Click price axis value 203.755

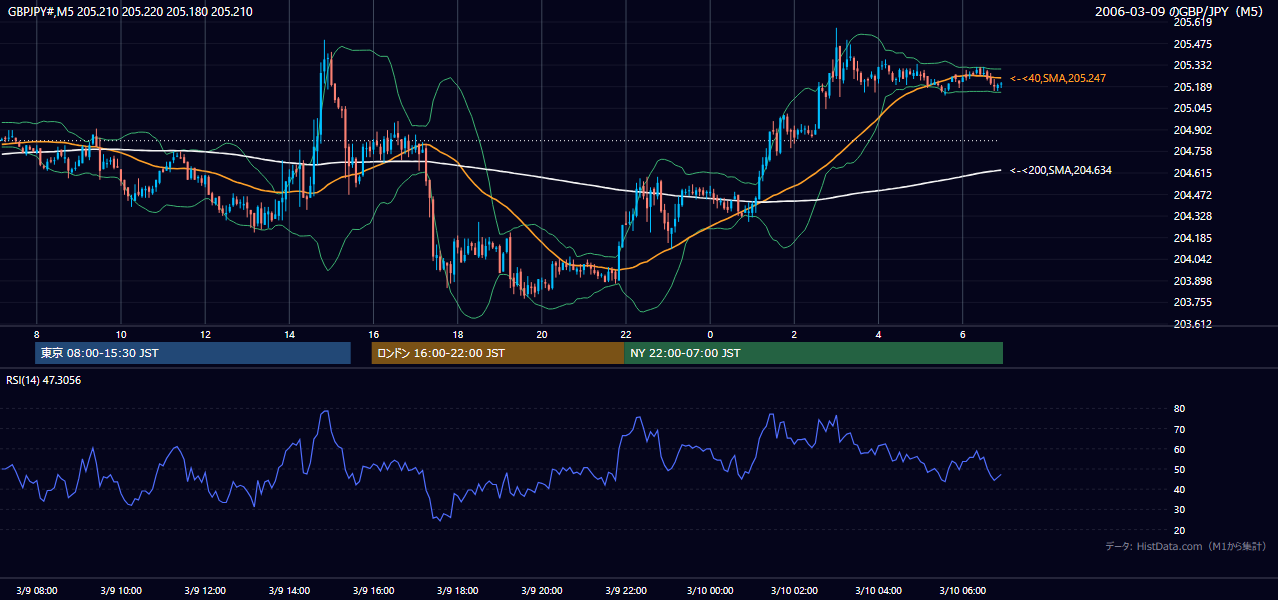(x=1192, y=302)
